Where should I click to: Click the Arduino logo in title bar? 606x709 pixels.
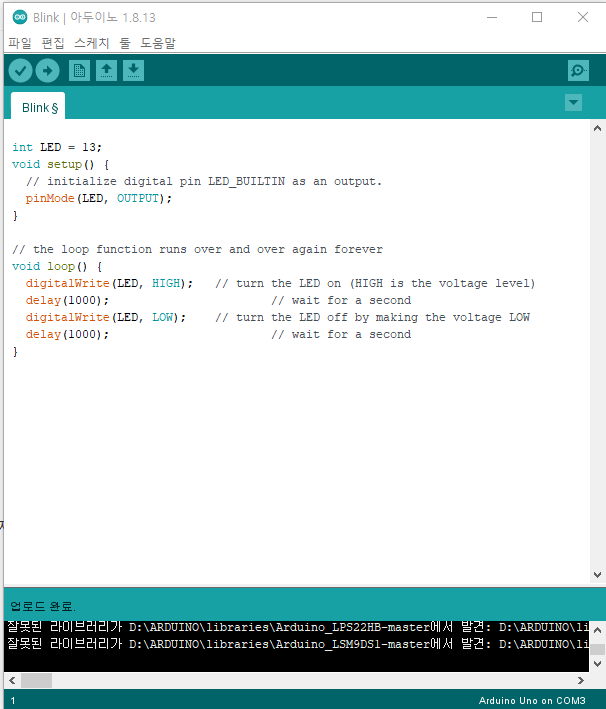click(20, 17)
